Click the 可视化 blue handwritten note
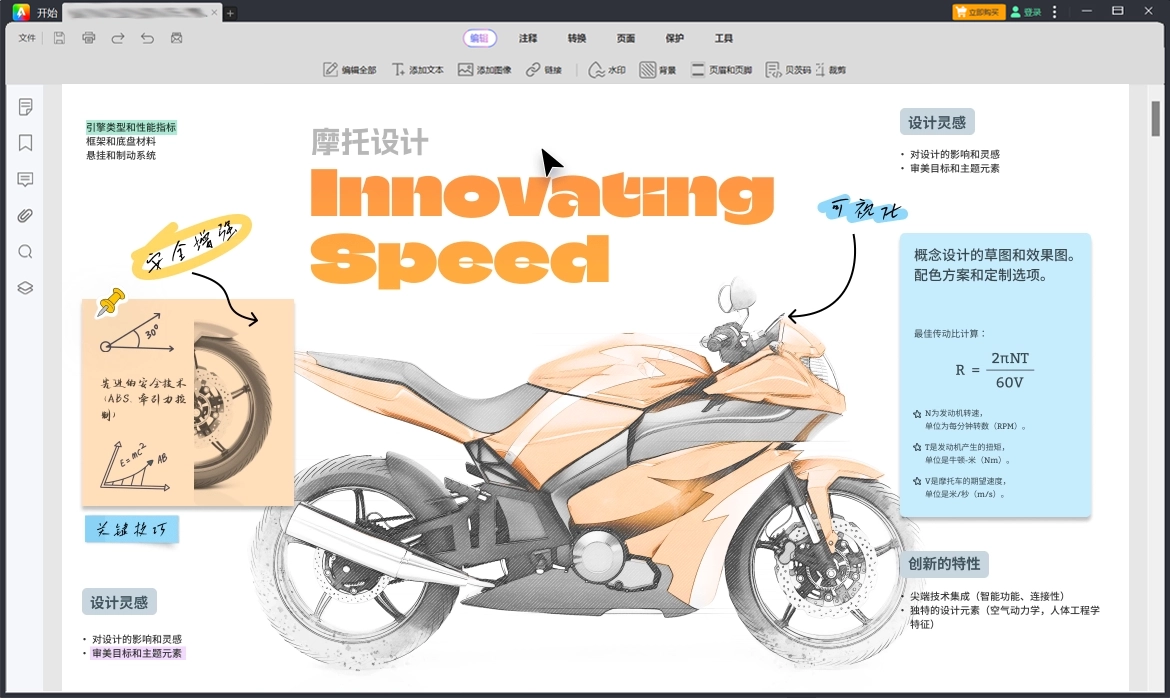The height and width of the screenshot is (698, 1170). pyautogui.click(x=864, y=209)
